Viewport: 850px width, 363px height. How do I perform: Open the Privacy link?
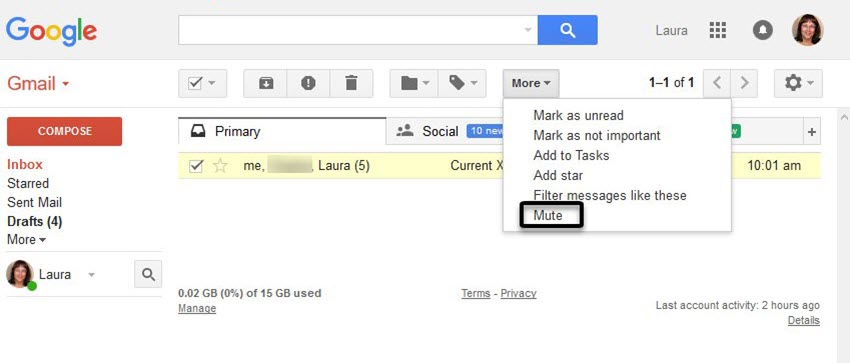[518, 293]
